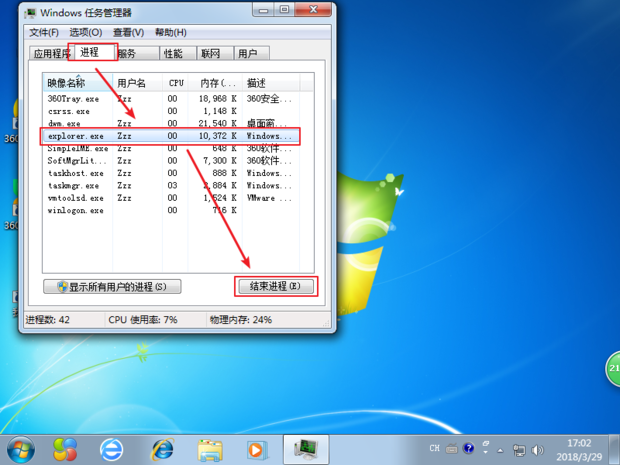This screenshot has width=620, height=465.
Task: Switch to the 联网 tab
Action: point(215,53)
